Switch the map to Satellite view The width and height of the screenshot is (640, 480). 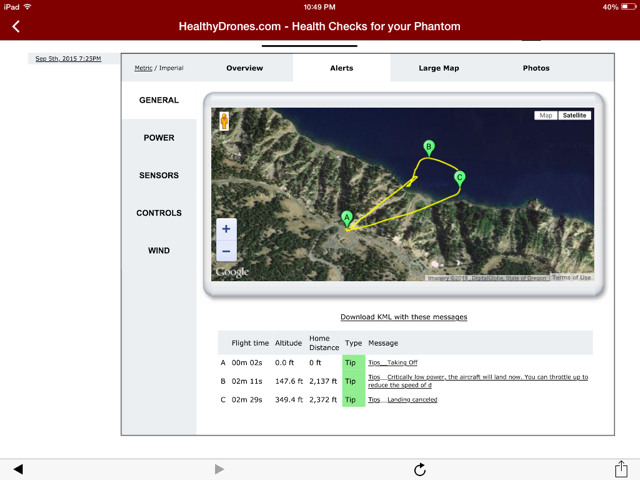click(x=574, y=116)
